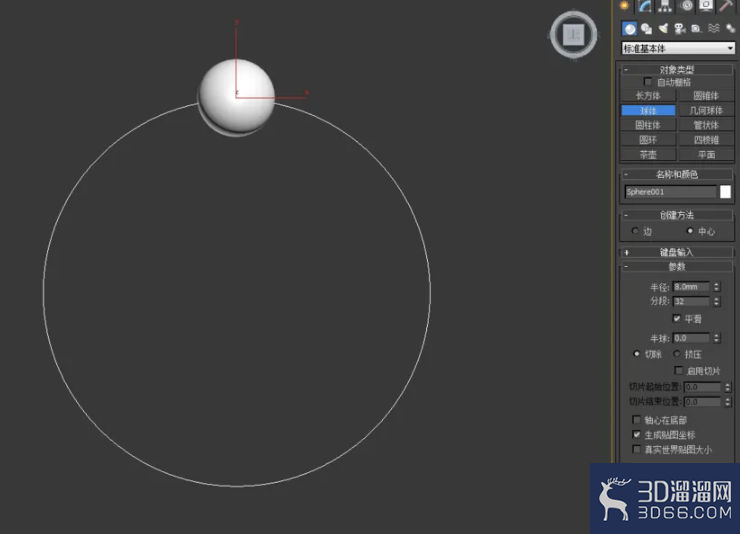Select the Lights category icon

(x=663, y=29)
